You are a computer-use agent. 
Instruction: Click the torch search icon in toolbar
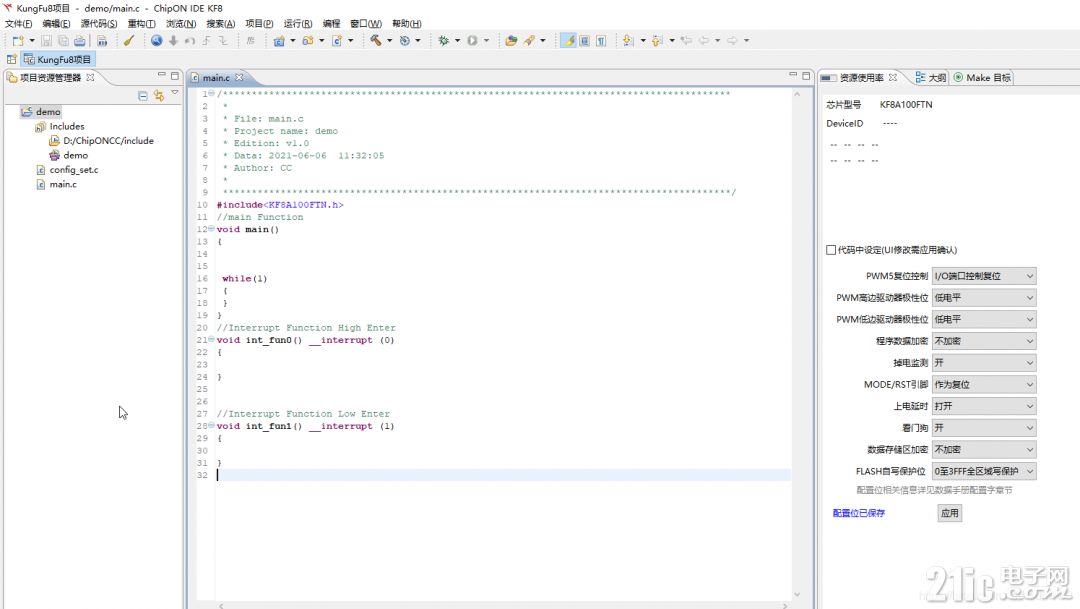tap(529, 41)
